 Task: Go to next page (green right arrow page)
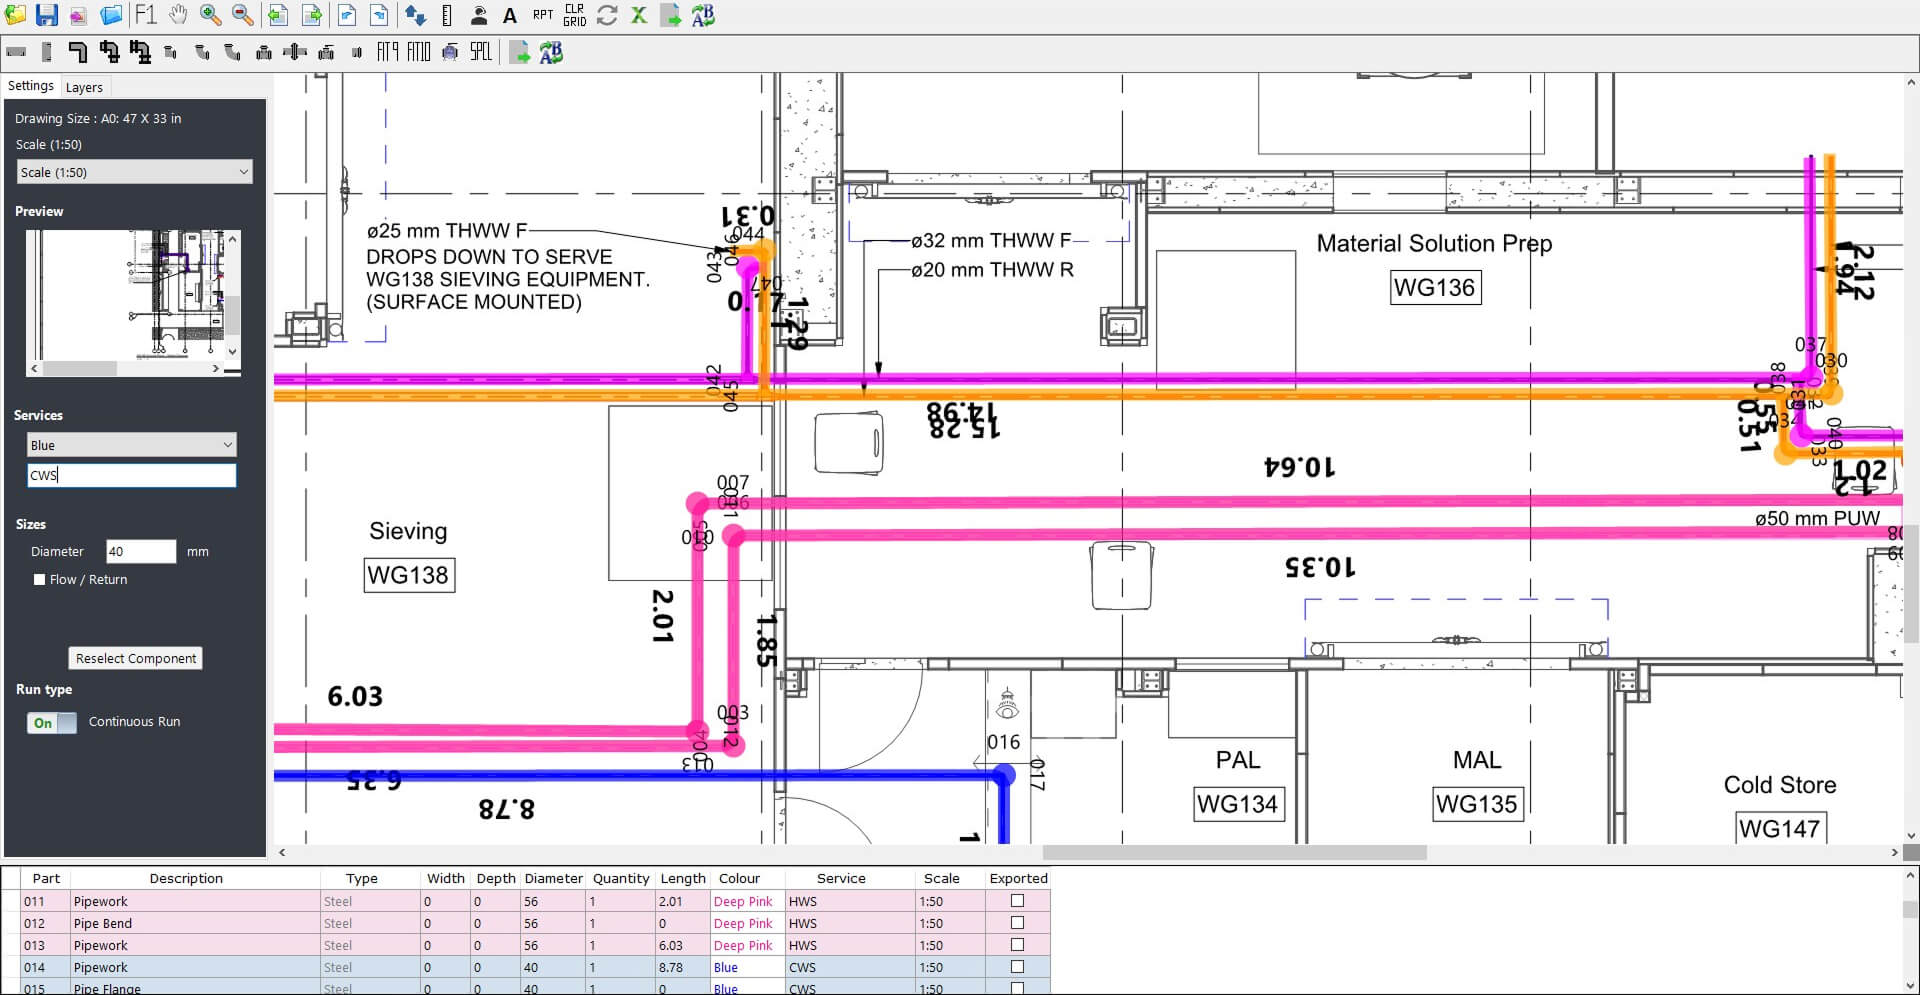311,15
